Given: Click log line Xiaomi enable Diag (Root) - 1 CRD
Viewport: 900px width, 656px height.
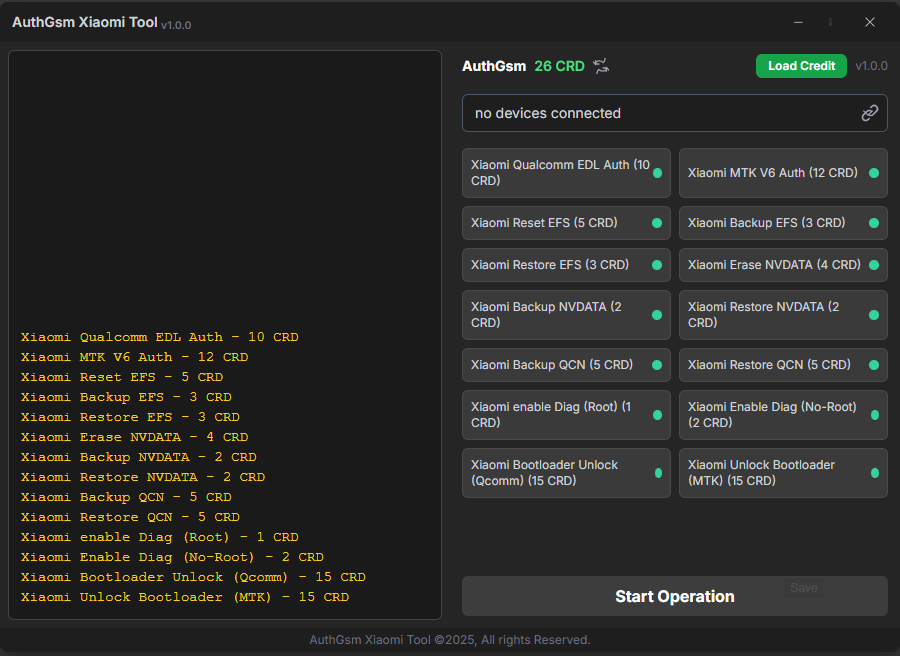Looking at the screenshot, I should click(160, 537).
